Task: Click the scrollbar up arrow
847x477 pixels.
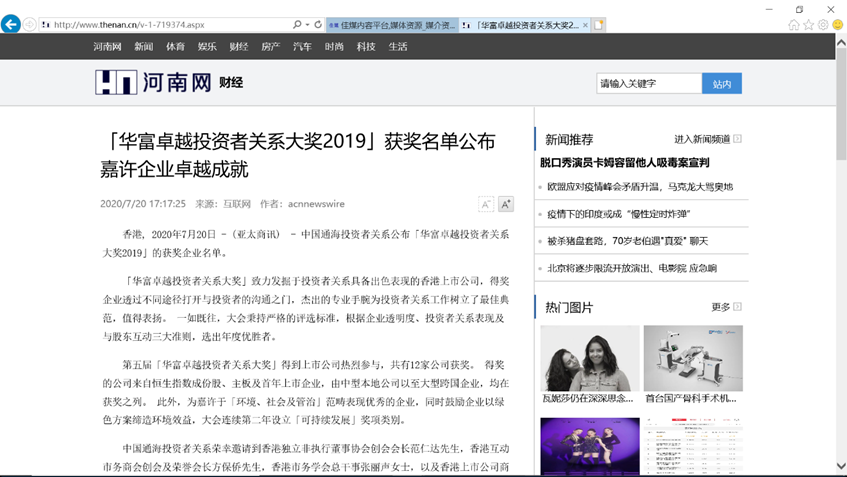Action: pos(842,42)
